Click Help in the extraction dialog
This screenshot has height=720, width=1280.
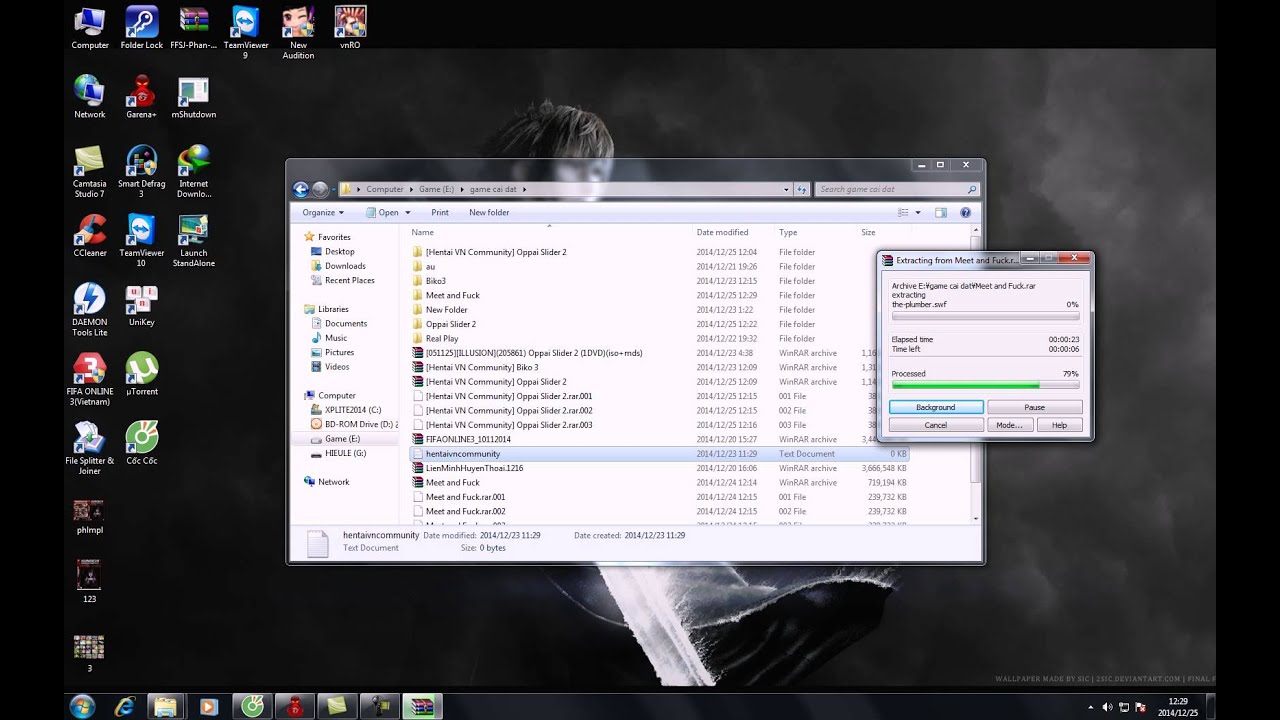pos(1059,425)
